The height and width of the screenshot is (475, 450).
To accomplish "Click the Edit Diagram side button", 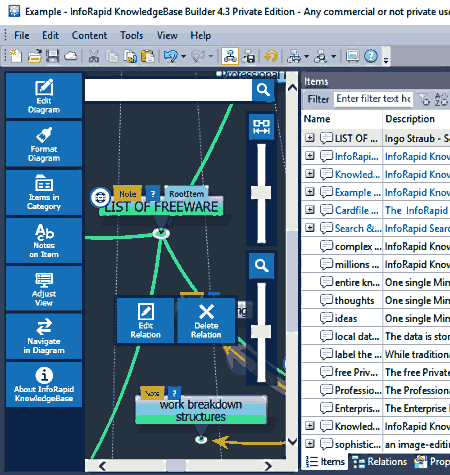I will [x=44, y=95].
